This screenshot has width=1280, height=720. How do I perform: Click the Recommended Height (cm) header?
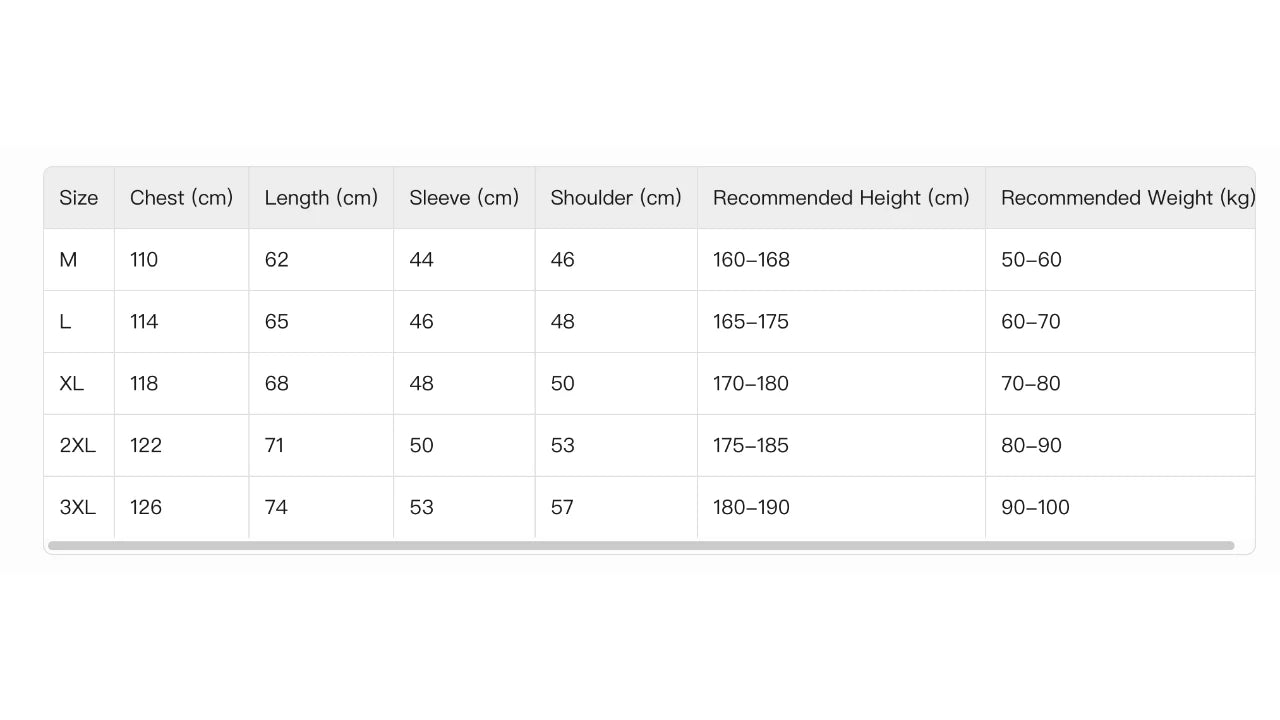[x=841, y=198]
